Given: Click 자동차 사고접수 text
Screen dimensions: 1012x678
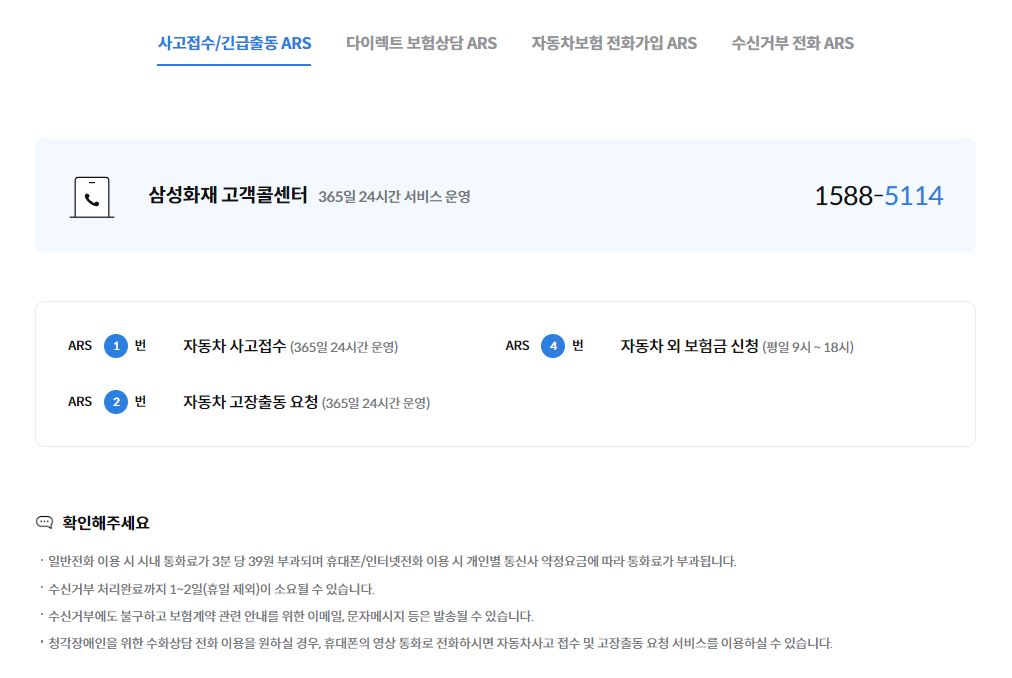Looking at the screenshot, I should (234, 346).
